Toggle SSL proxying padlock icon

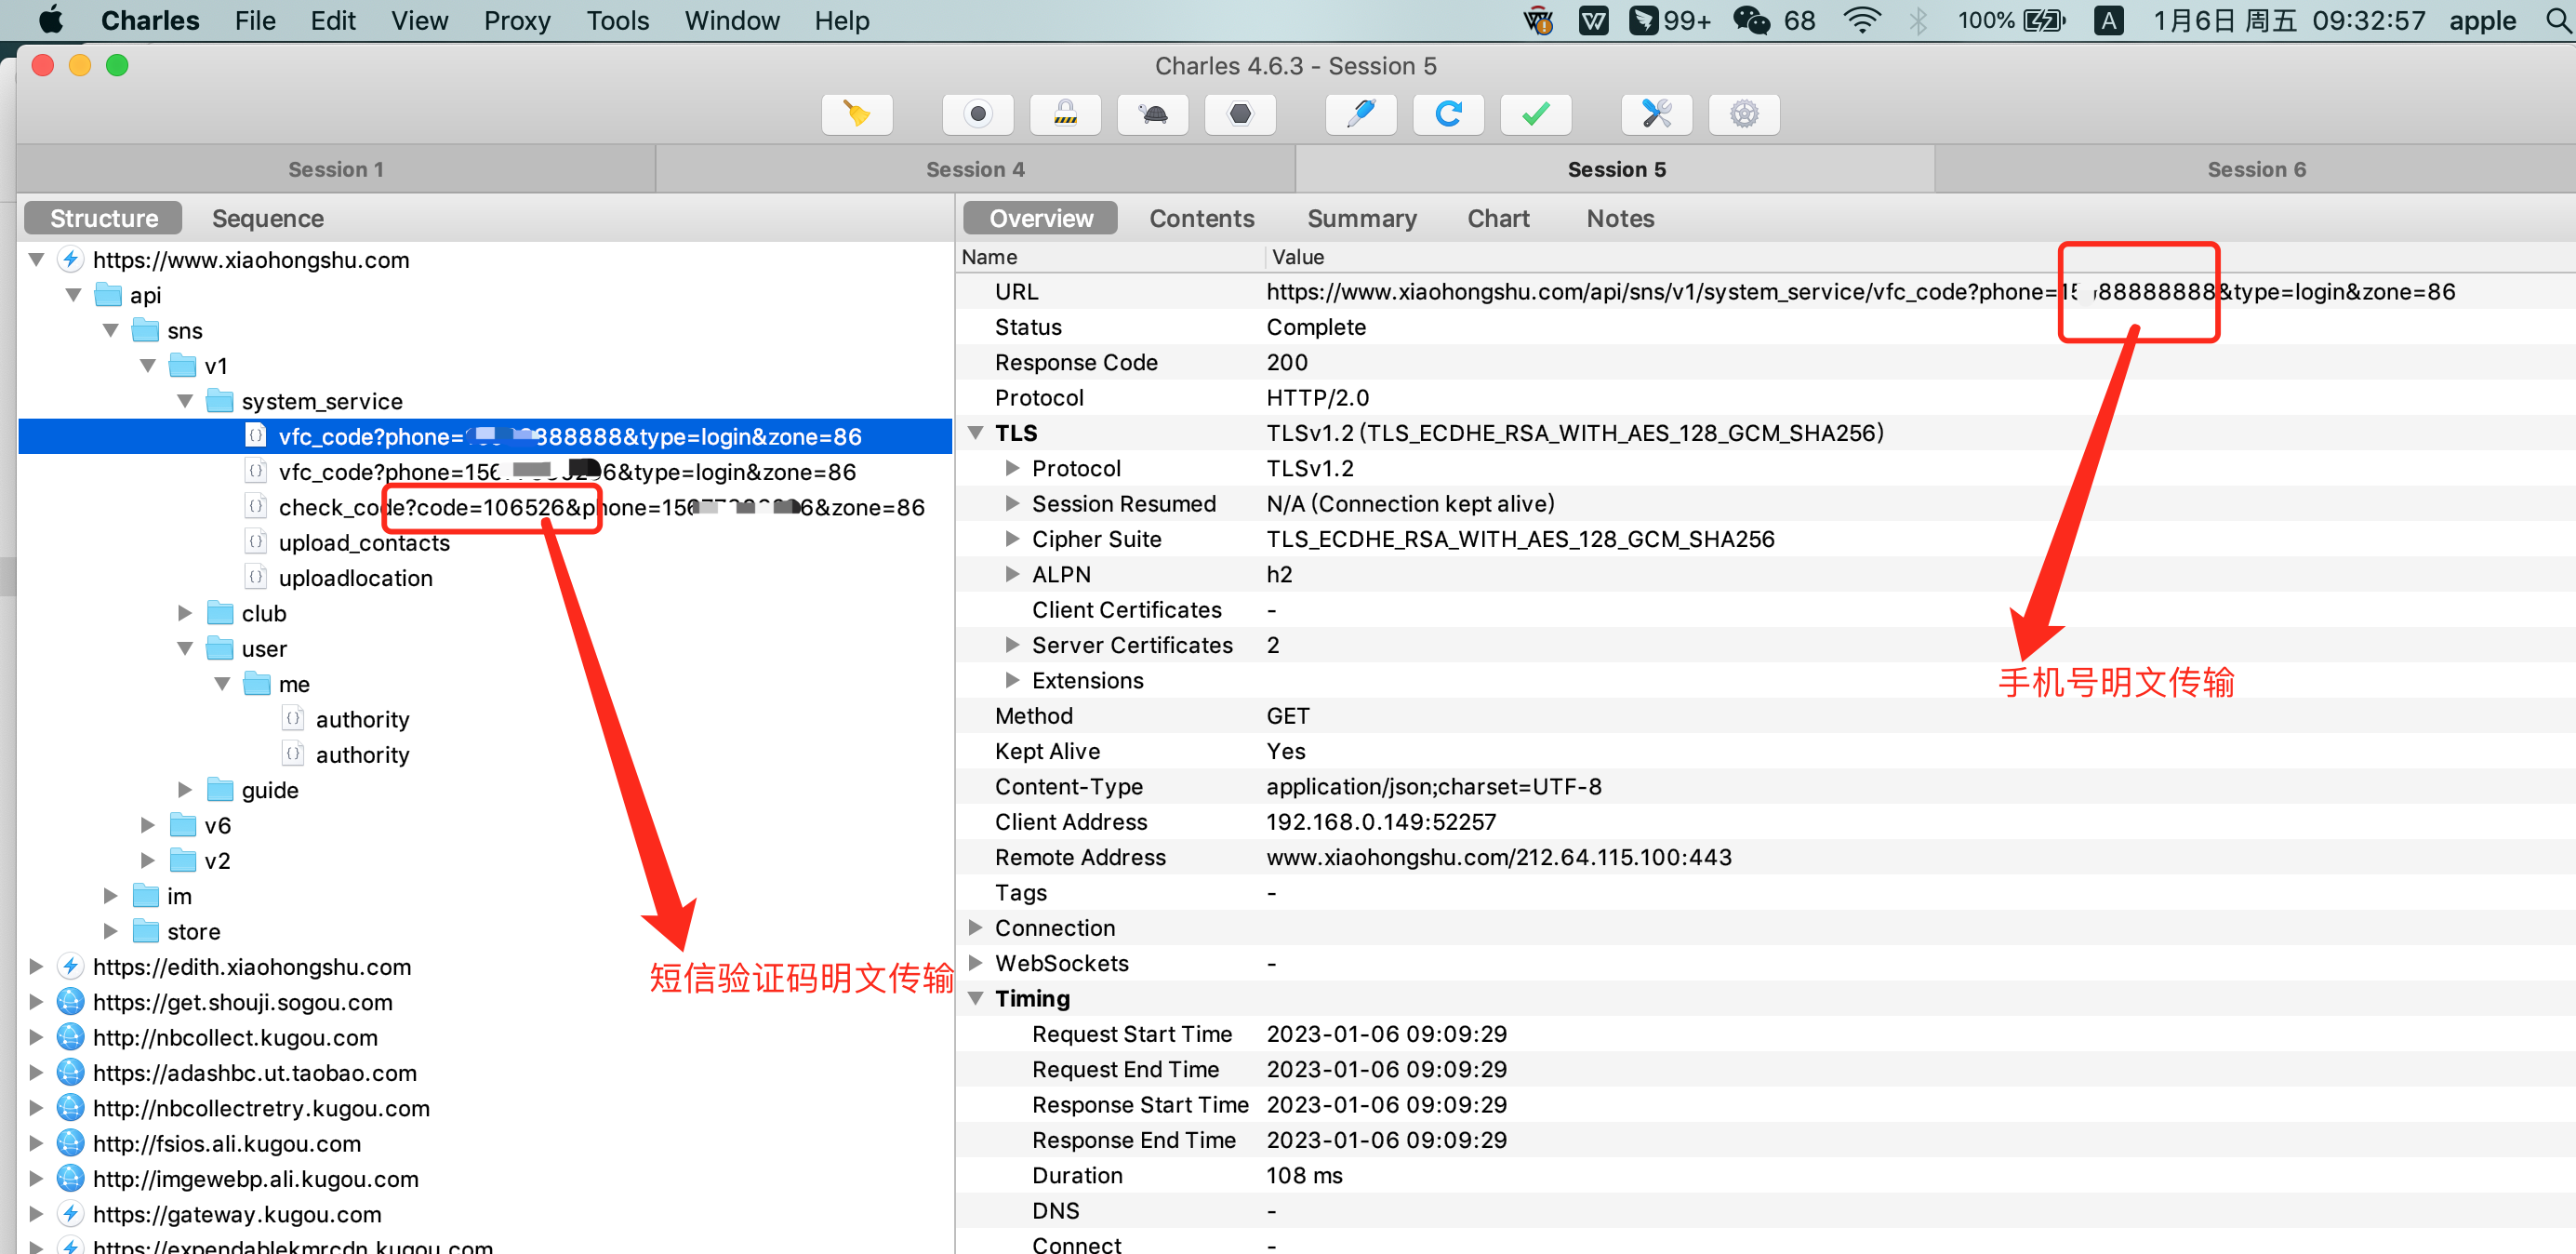pyautogui.click(x=1065, y=114)
